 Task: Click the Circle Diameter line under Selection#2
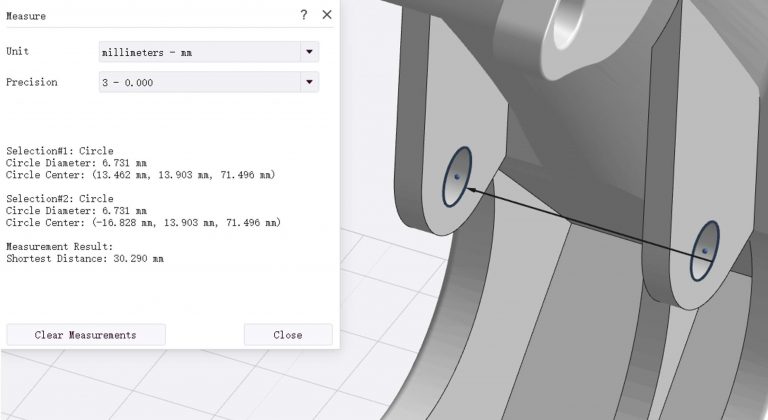tap(76, 211)
